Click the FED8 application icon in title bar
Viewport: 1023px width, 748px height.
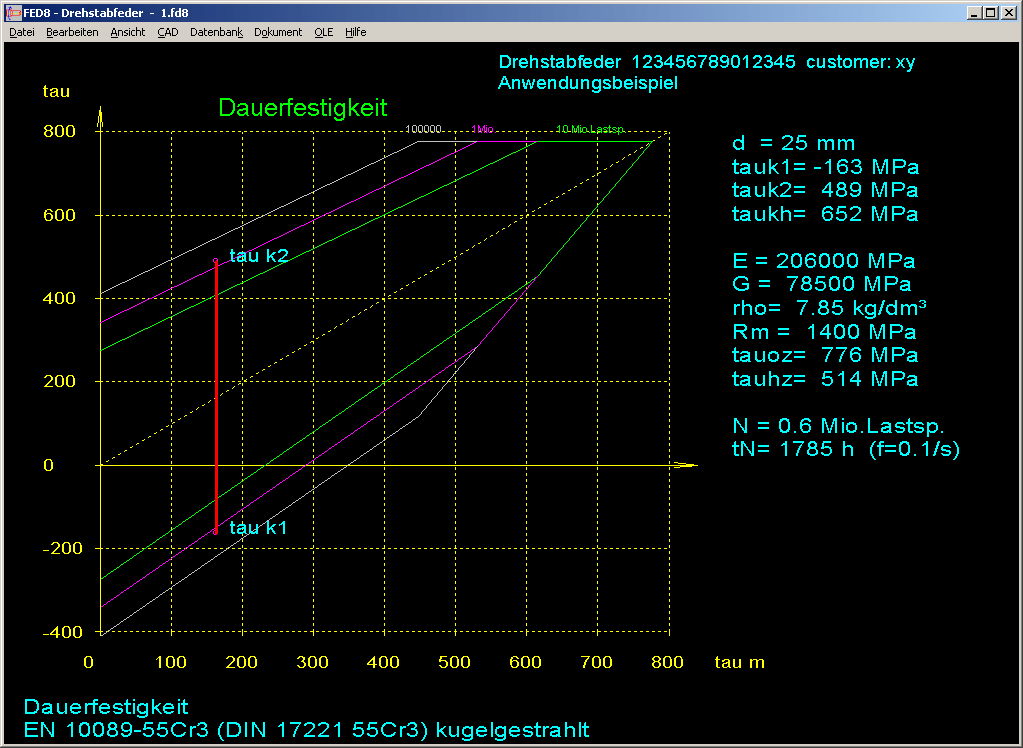click(13, 13)
